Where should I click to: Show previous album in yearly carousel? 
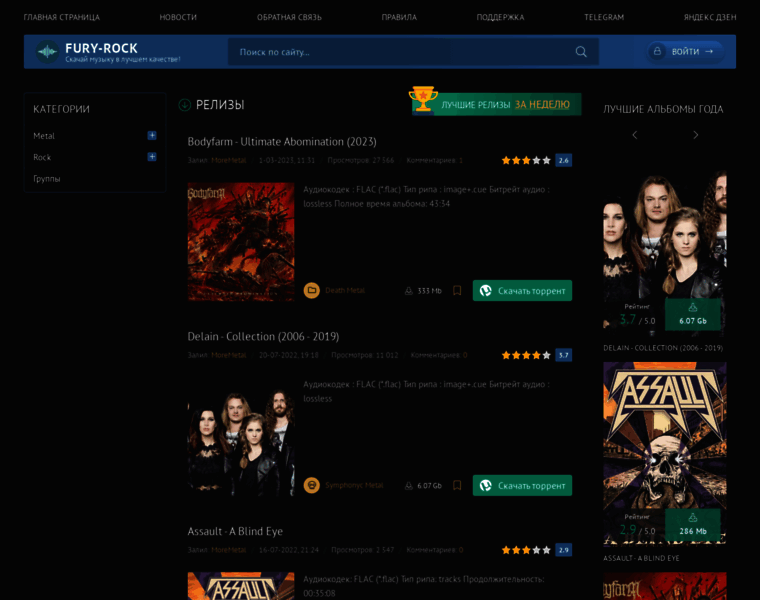coord(634,135)
